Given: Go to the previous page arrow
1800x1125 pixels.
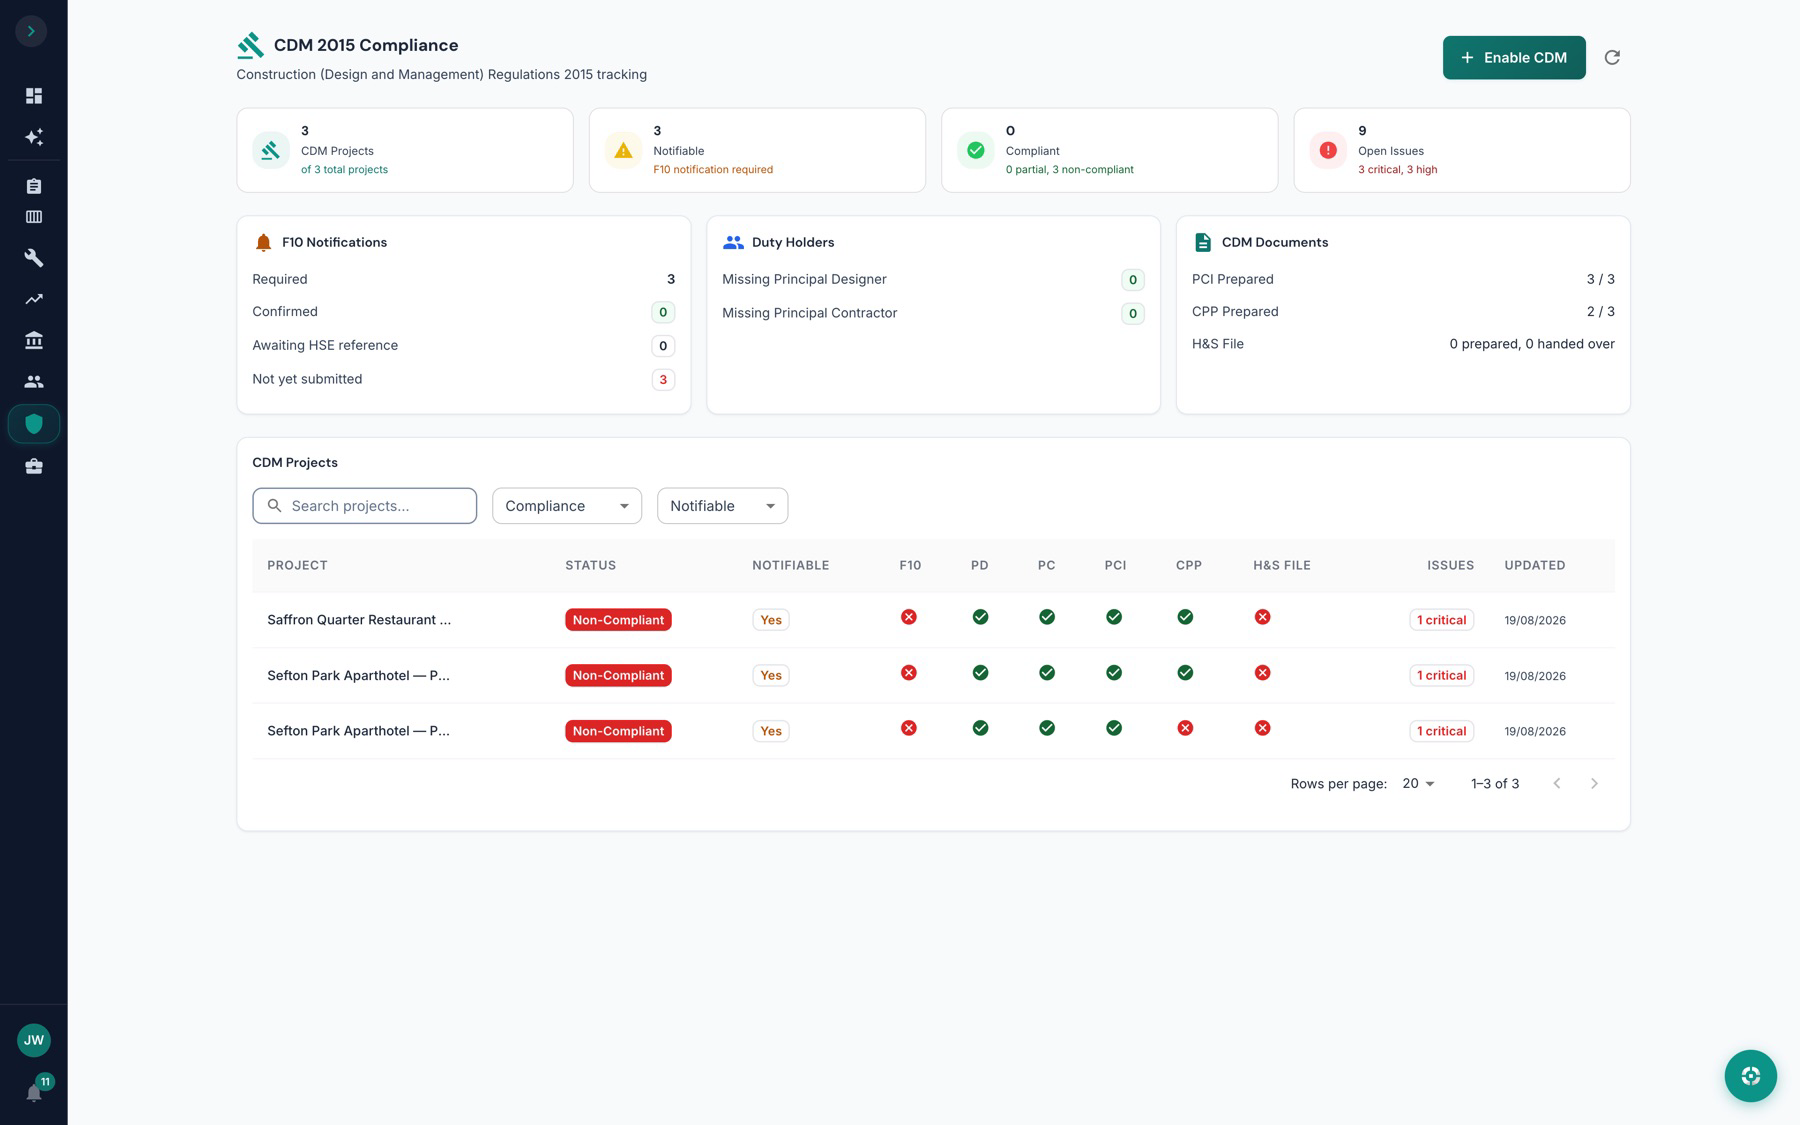Looking at the screenshot, I should pyautogui.click(x=1556, y=783).
